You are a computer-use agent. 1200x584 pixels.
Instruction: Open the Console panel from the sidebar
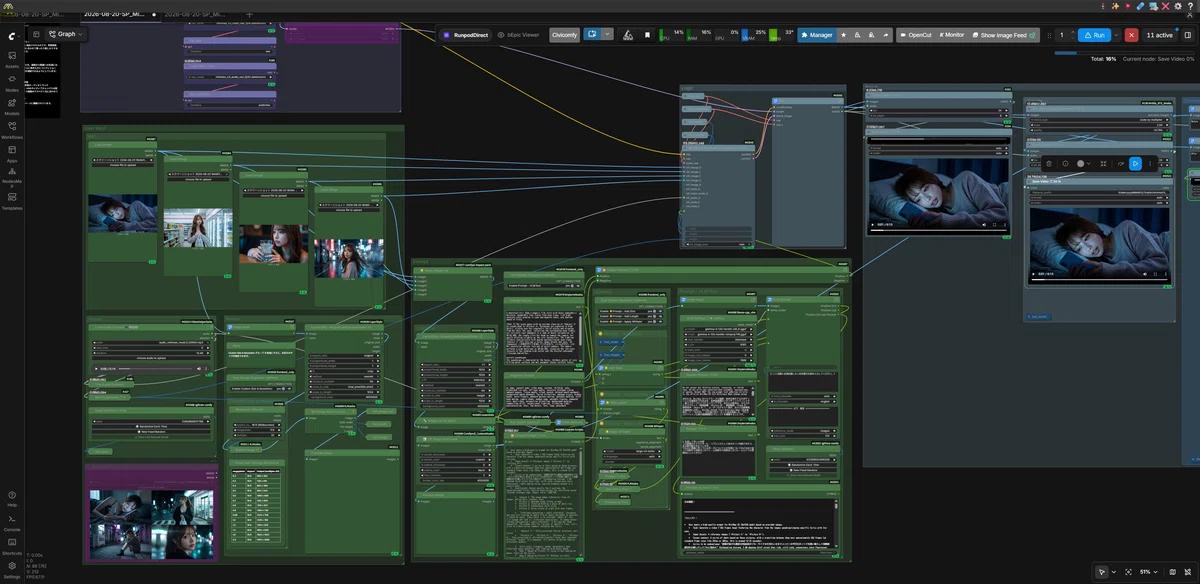pyautogui.click(x=12, y=521)
